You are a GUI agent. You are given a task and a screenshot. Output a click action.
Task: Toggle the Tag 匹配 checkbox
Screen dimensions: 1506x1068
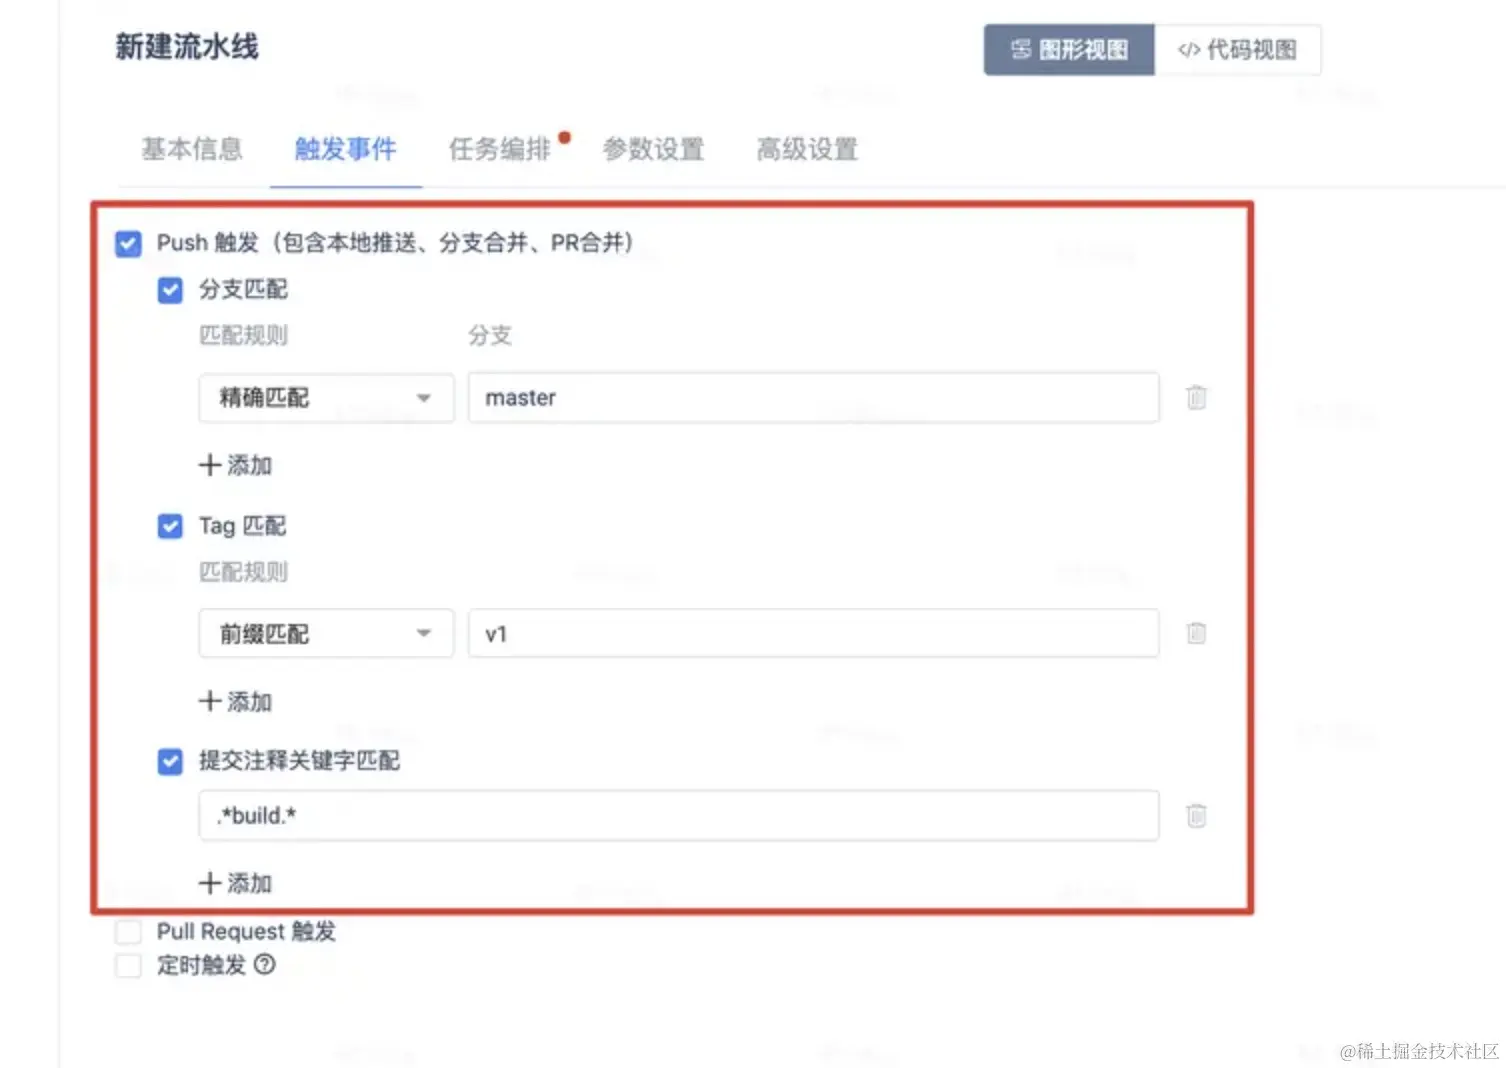click(x=170, y=526)
